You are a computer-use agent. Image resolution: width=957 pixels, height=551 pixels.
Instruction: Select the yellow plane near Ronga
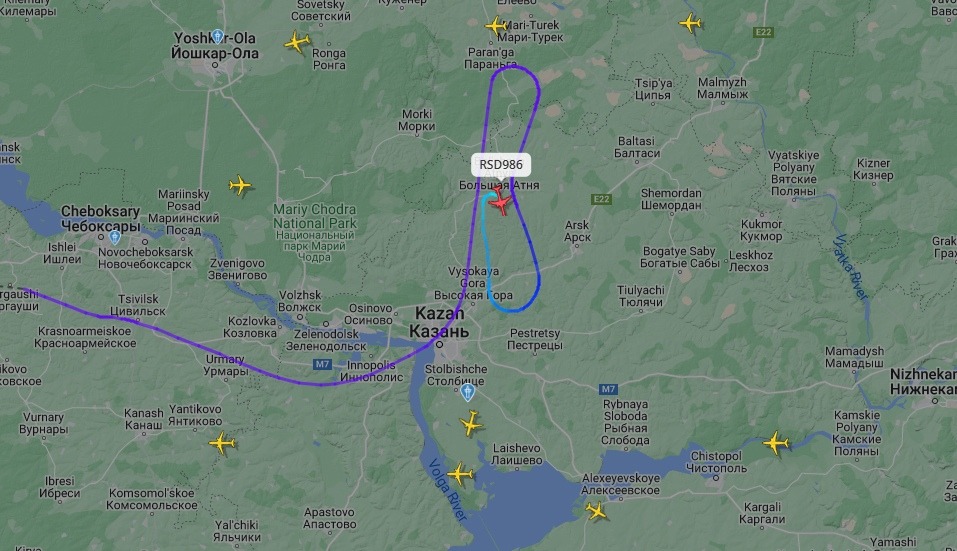click(x=297, y=43)
